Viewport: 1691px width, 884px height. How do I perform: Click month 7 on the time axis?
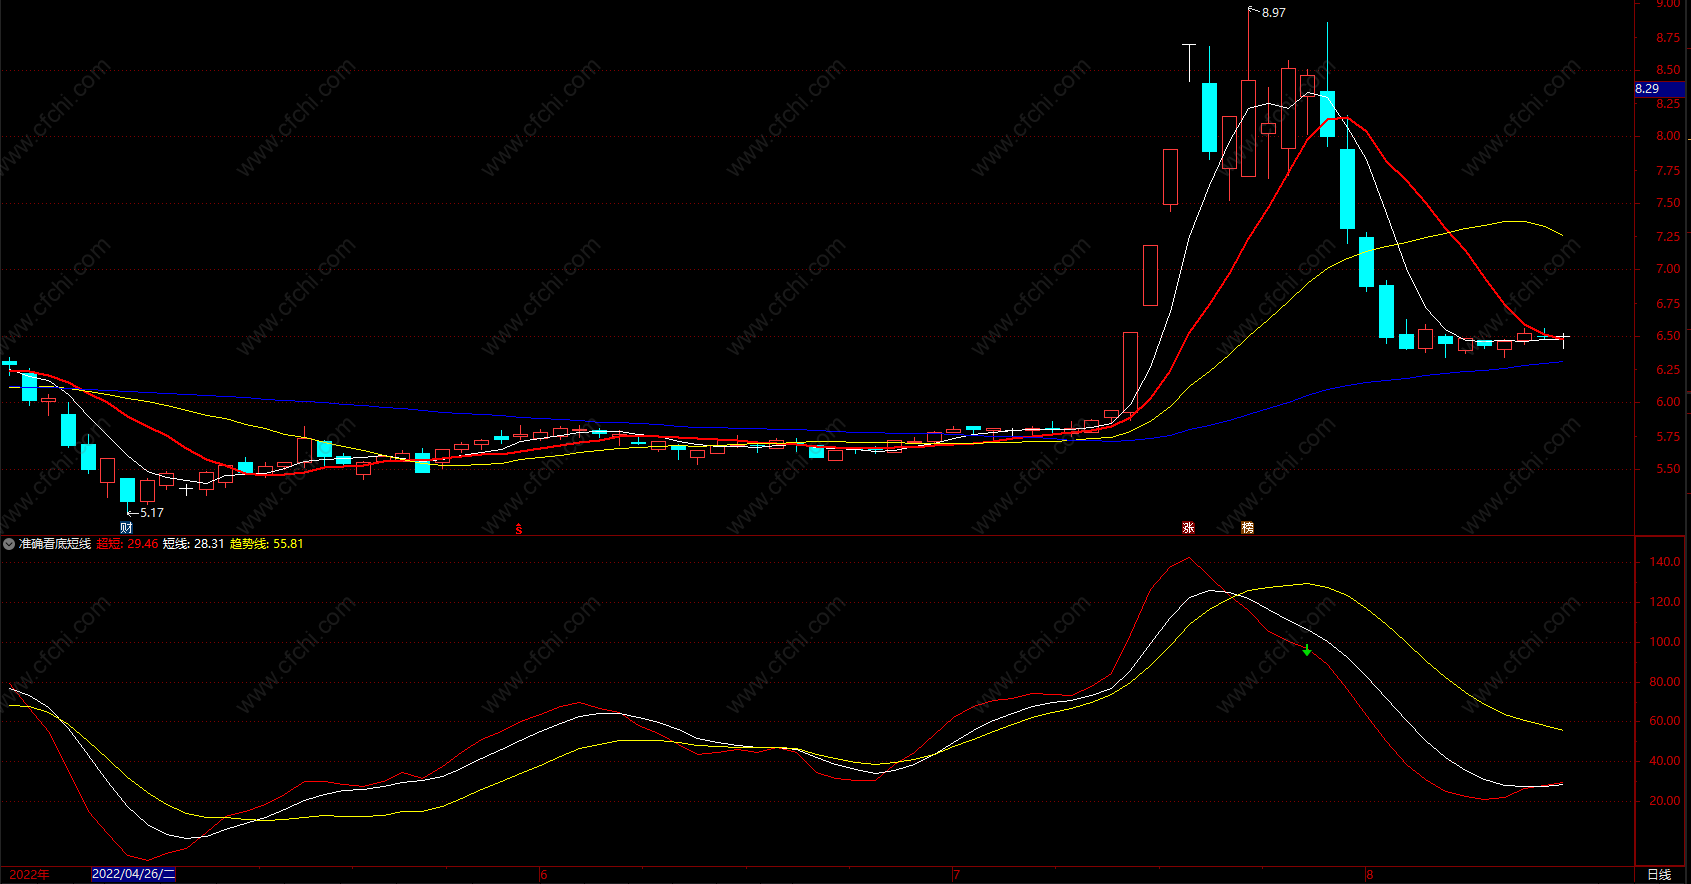tap(956, 874)
